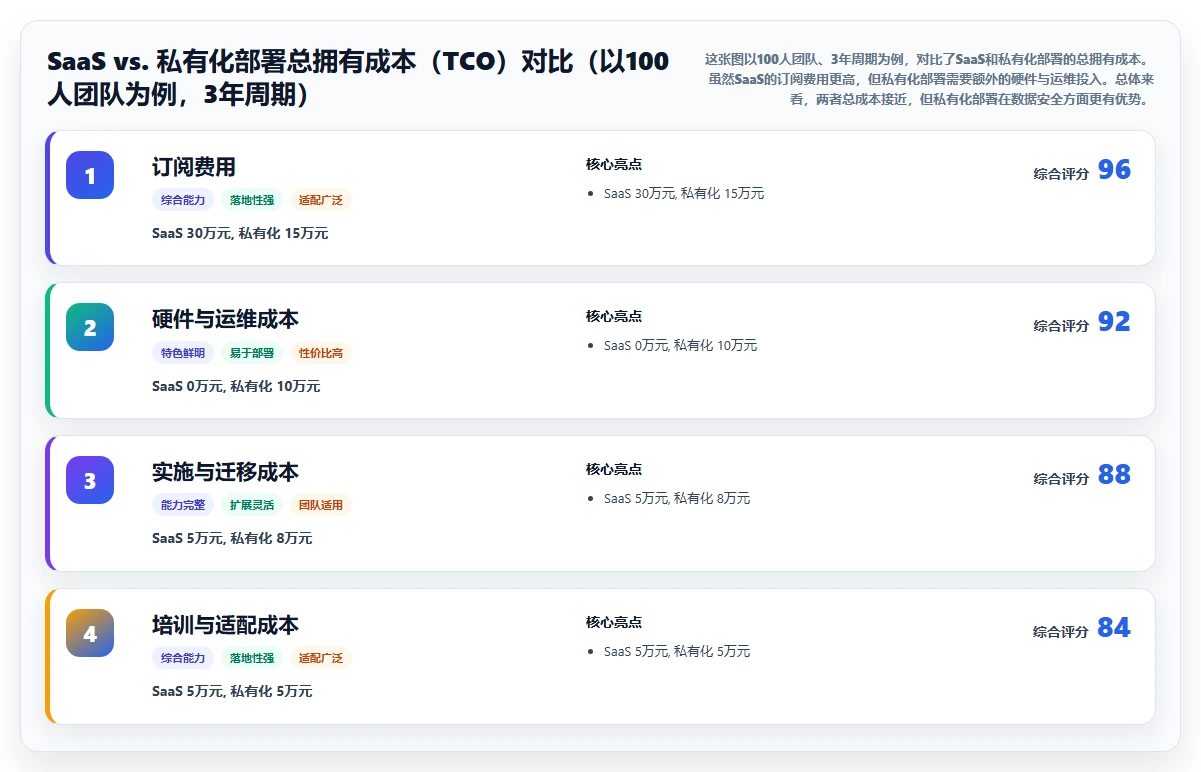Click bullet item SaaS 30万元, 私有化 15万元
This screenshot has width=1201, height=772.
coord(684,193)
